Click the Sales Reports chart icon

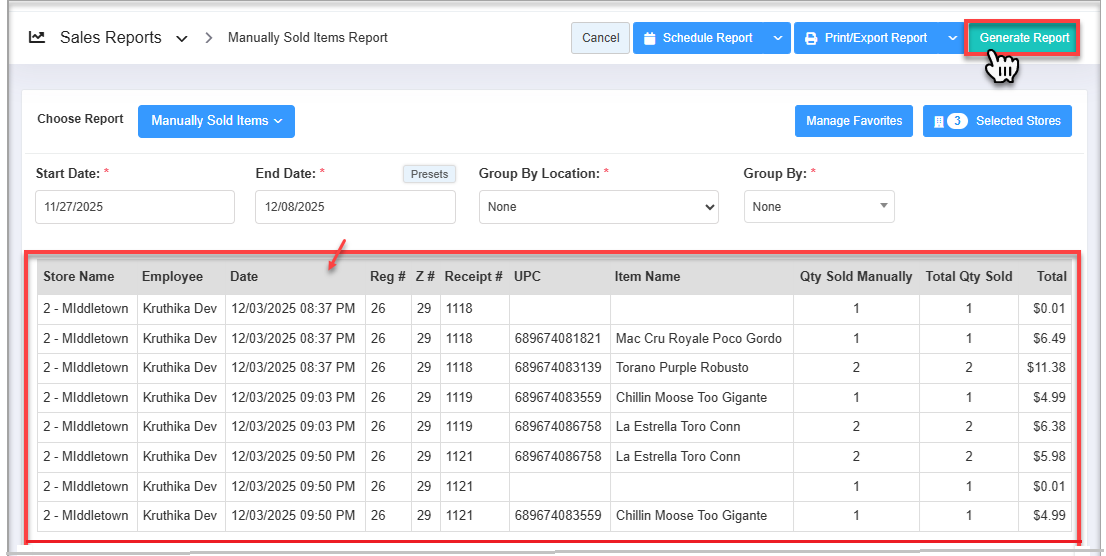pos(37,38)
